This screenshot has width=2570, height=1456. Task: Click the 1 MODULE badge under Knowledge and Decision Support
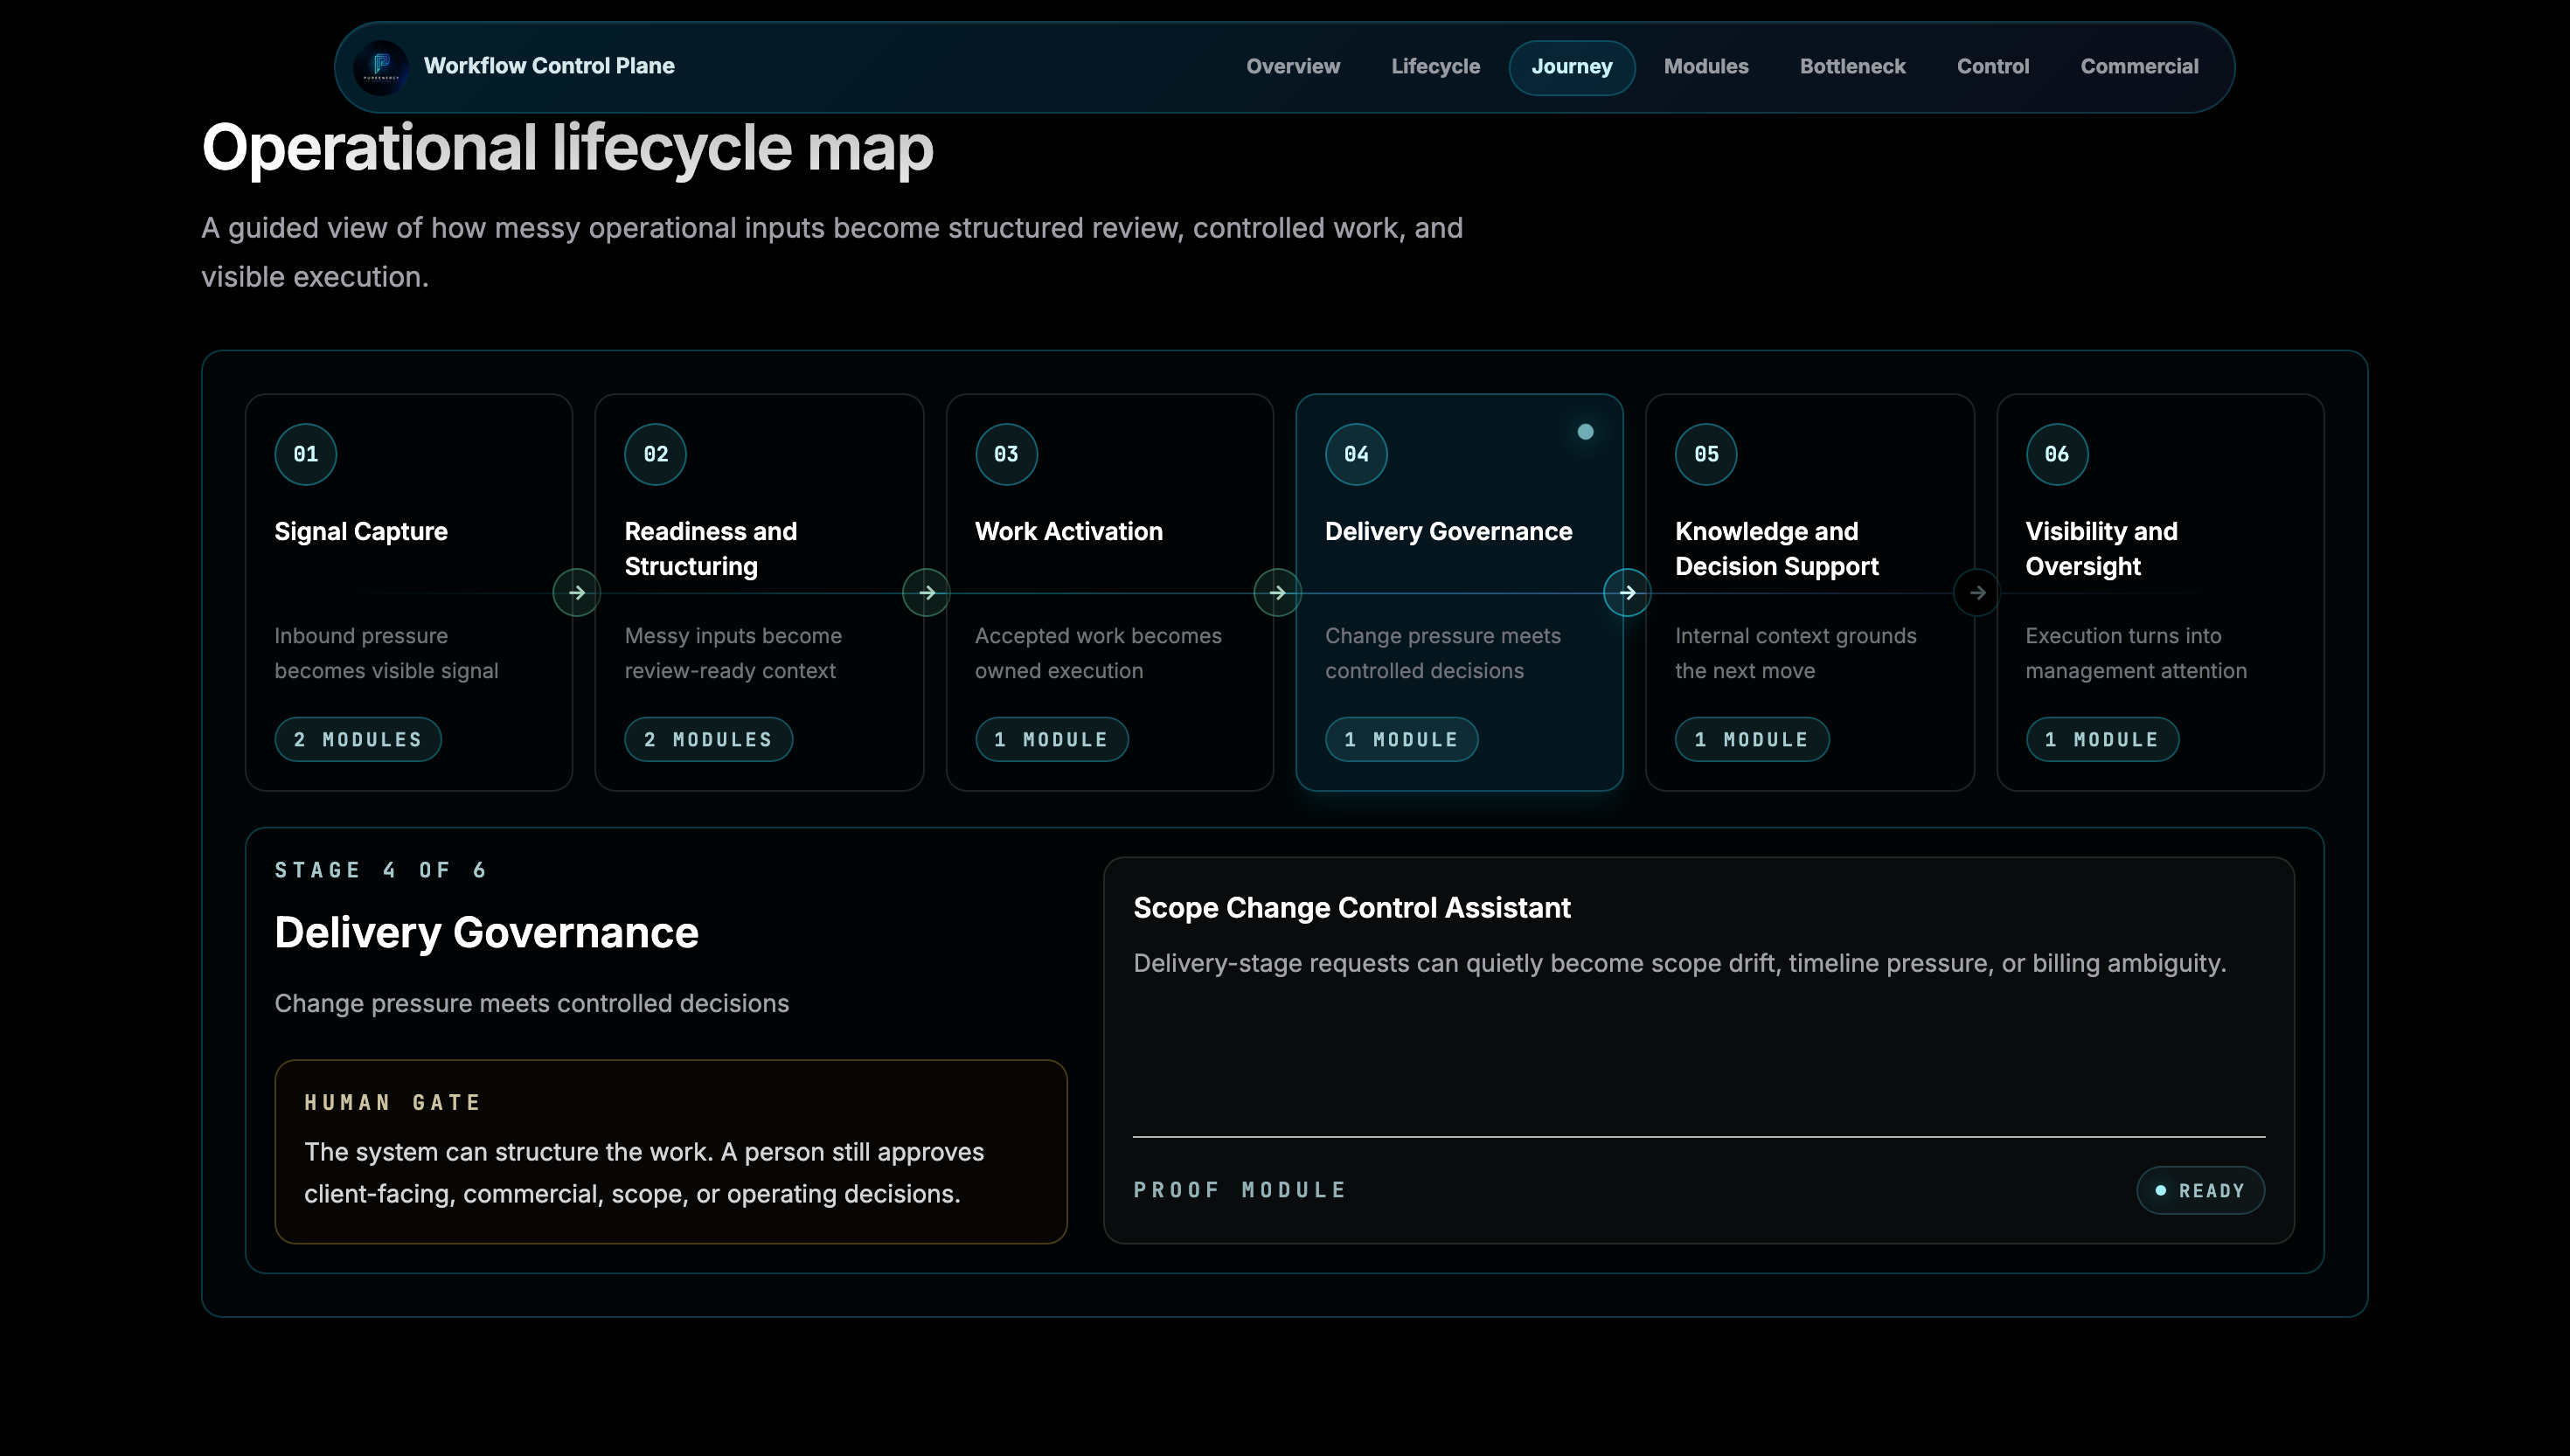tap(1753, 740)
